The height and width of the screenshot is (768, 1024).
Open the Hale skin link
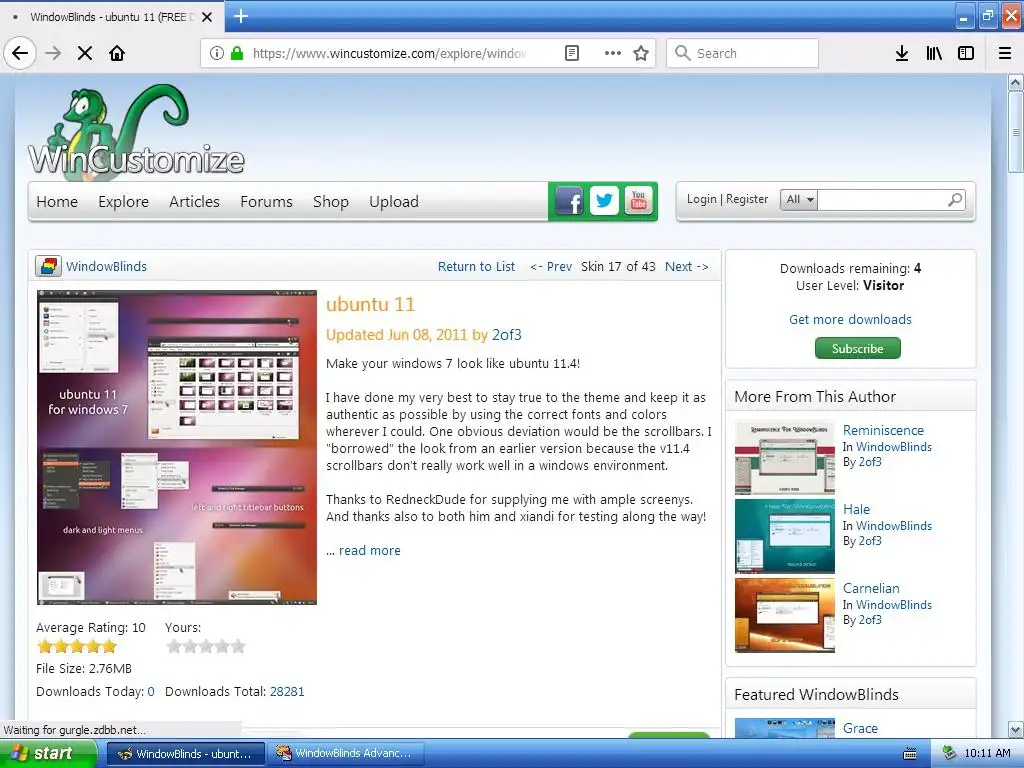pyautogui.click(x=856, y=509)
